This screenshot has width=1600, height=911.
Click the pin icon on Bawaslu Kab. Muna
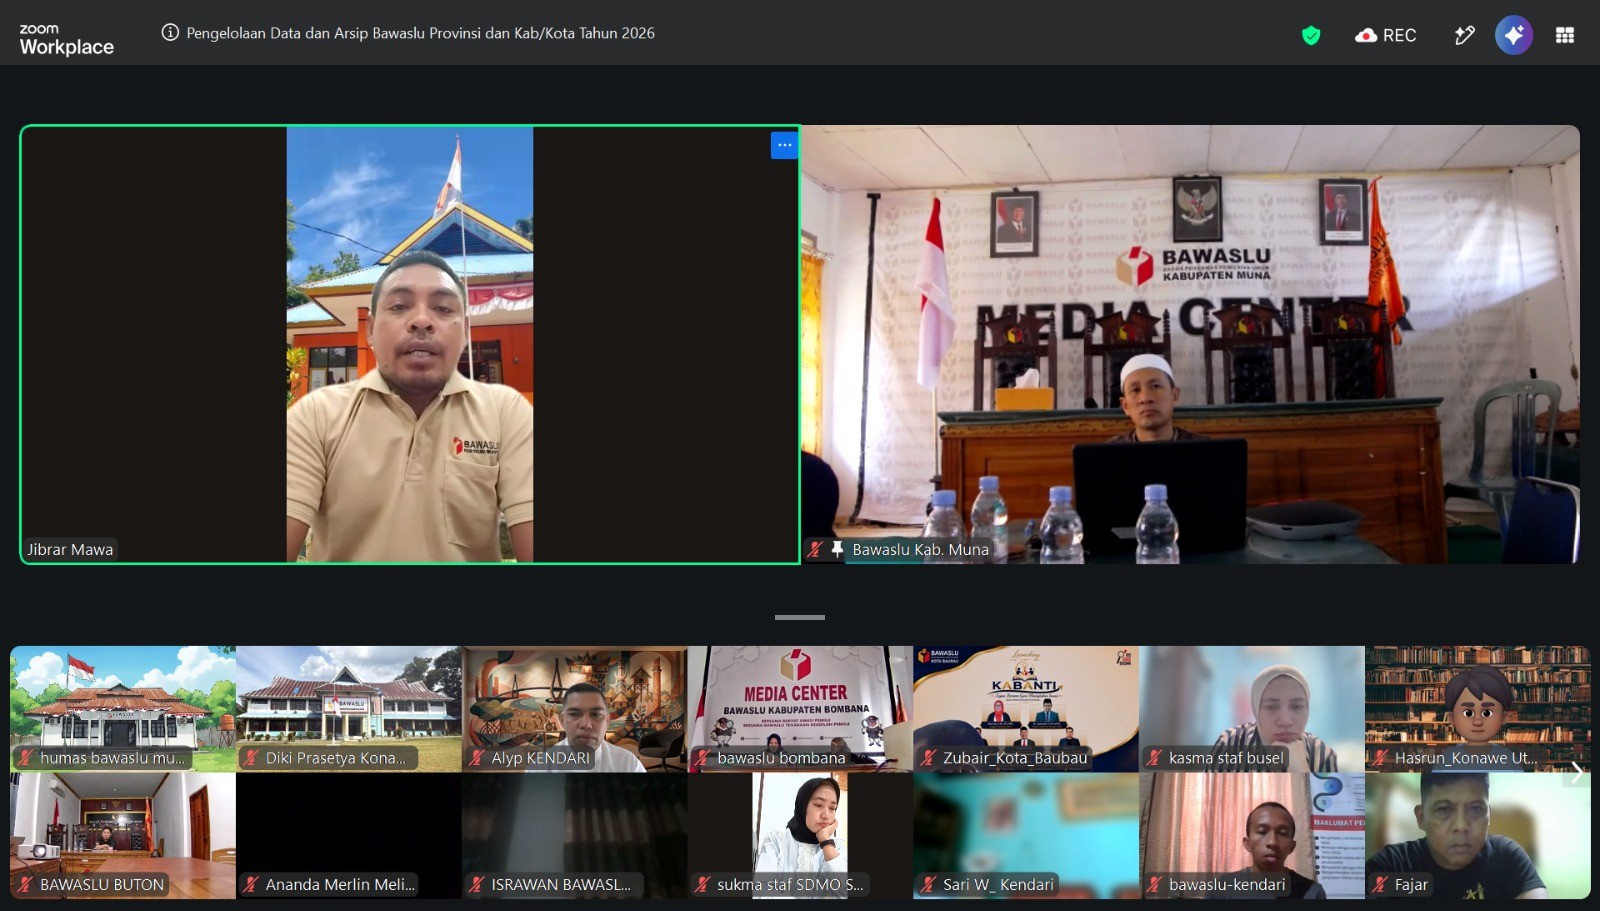[x=837, y=549]
